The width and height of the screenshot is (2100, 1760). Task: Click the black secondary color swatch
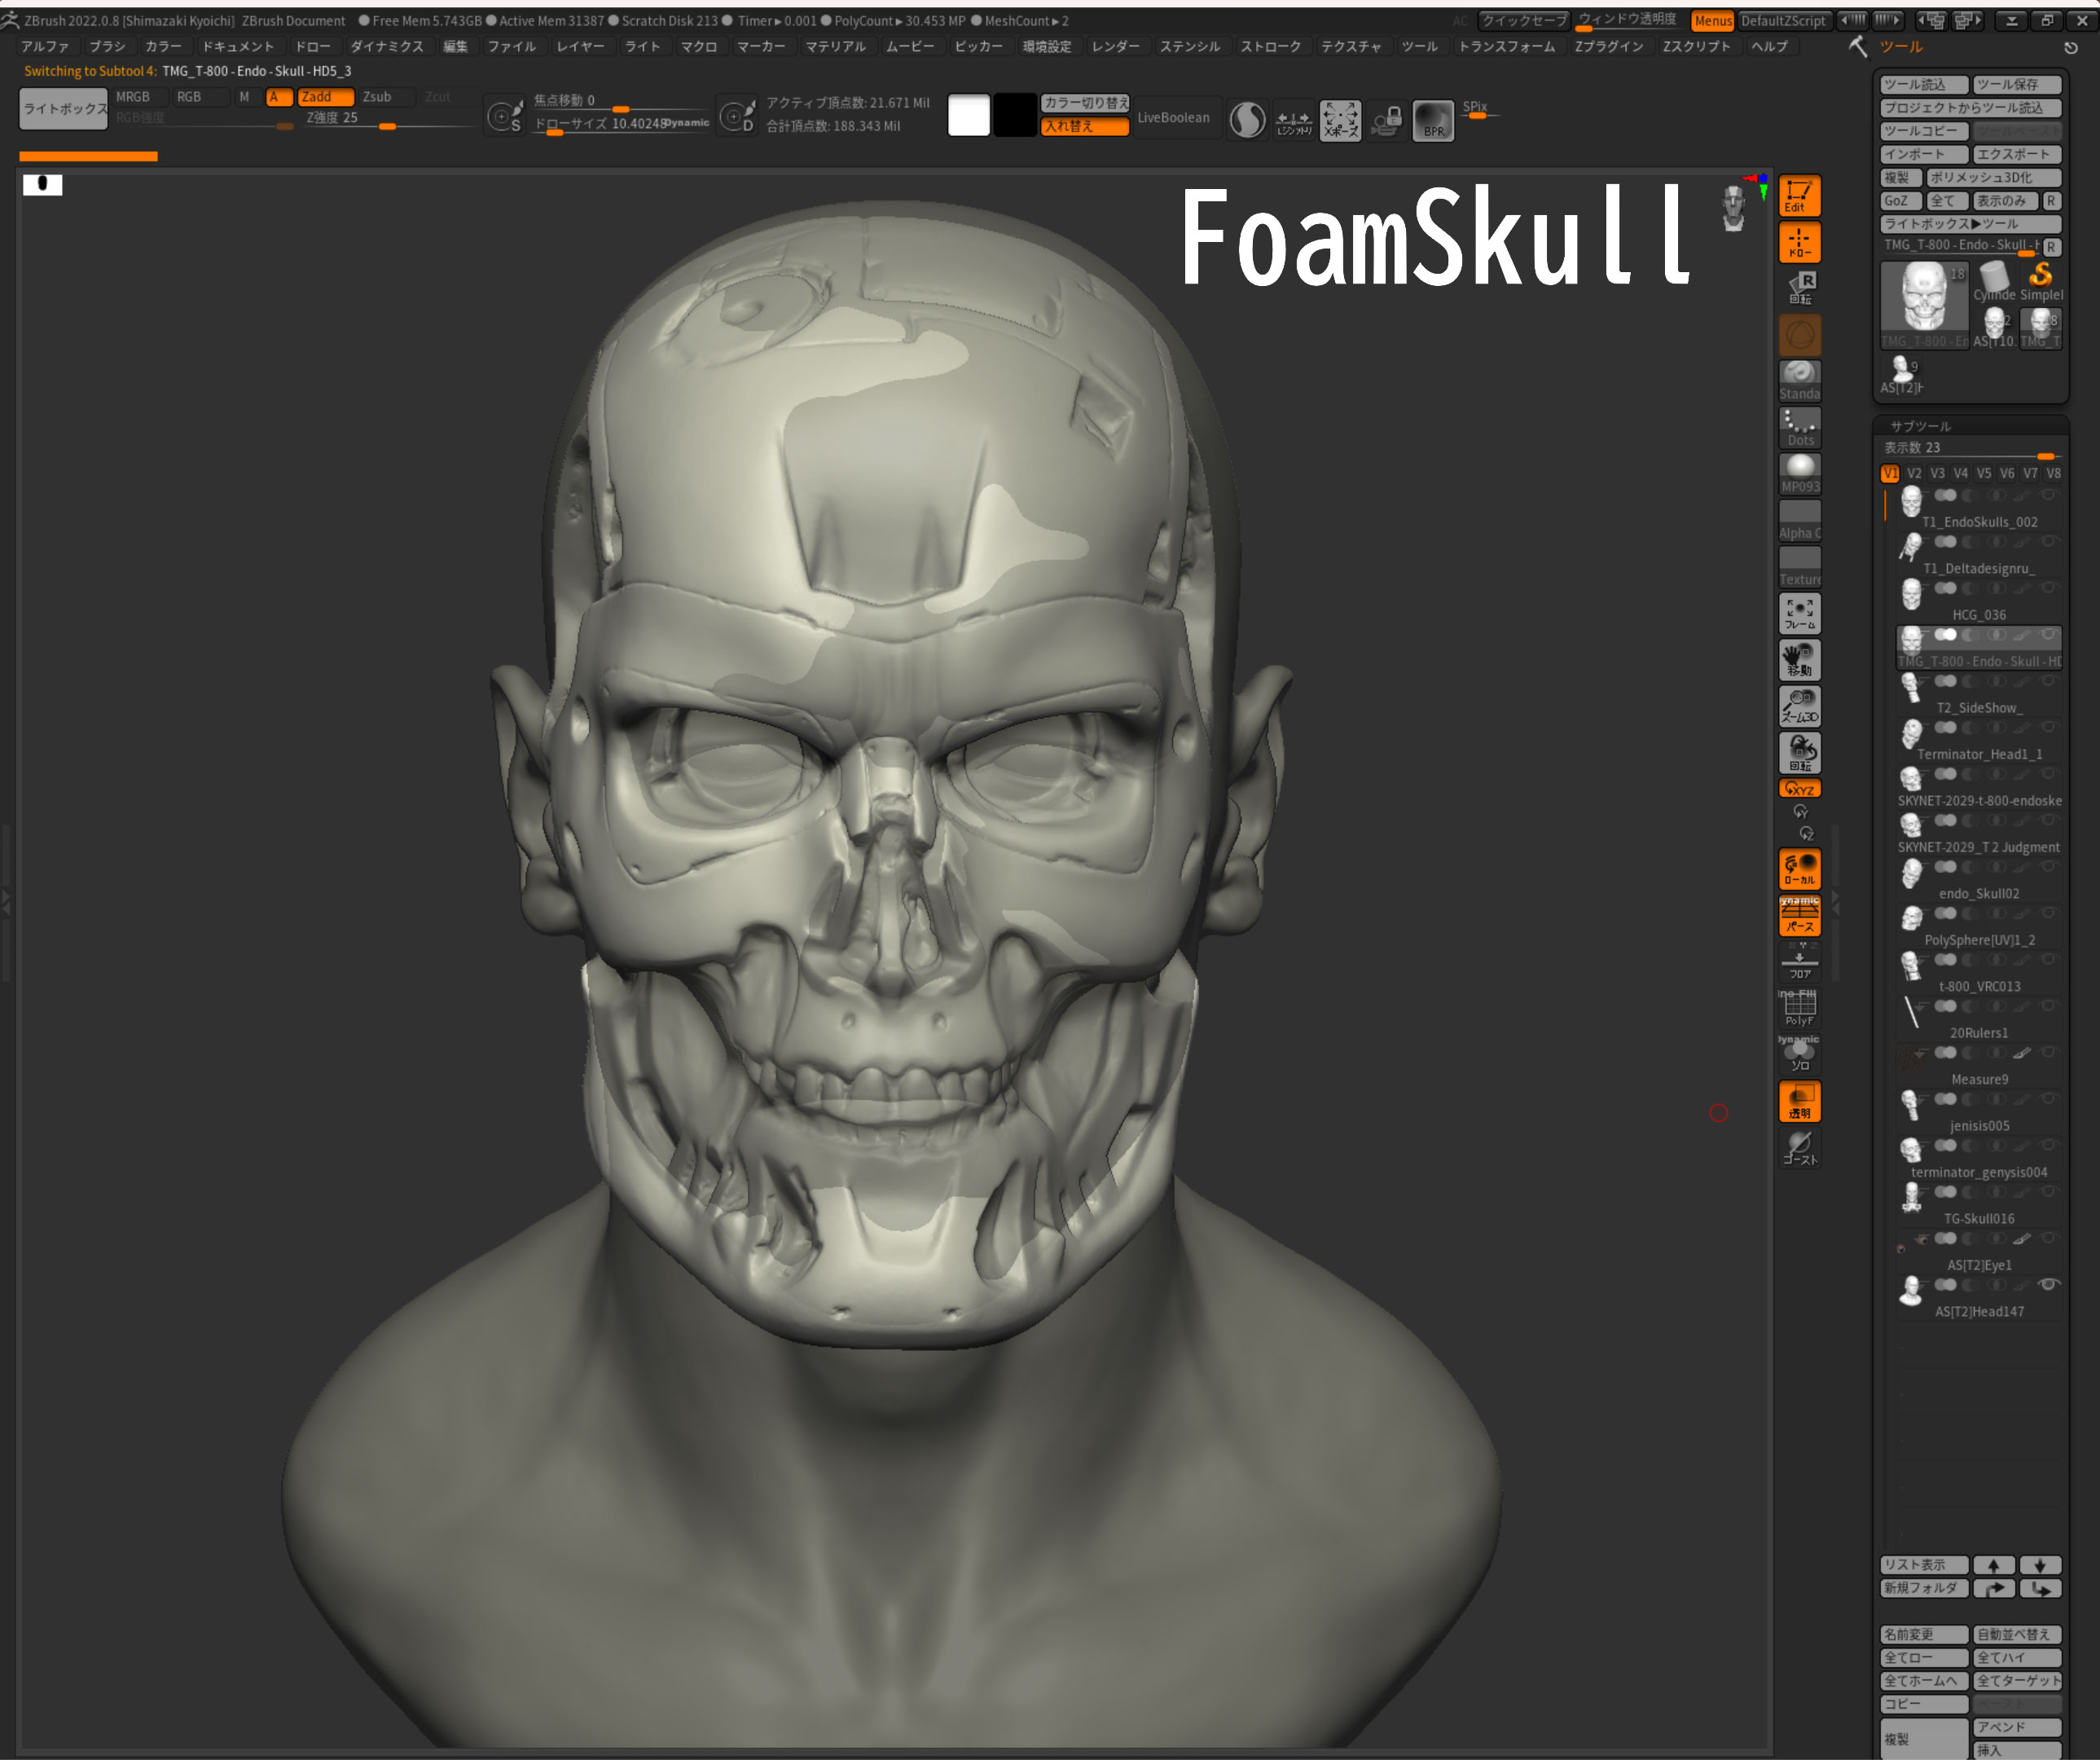tap(1014, 116)
